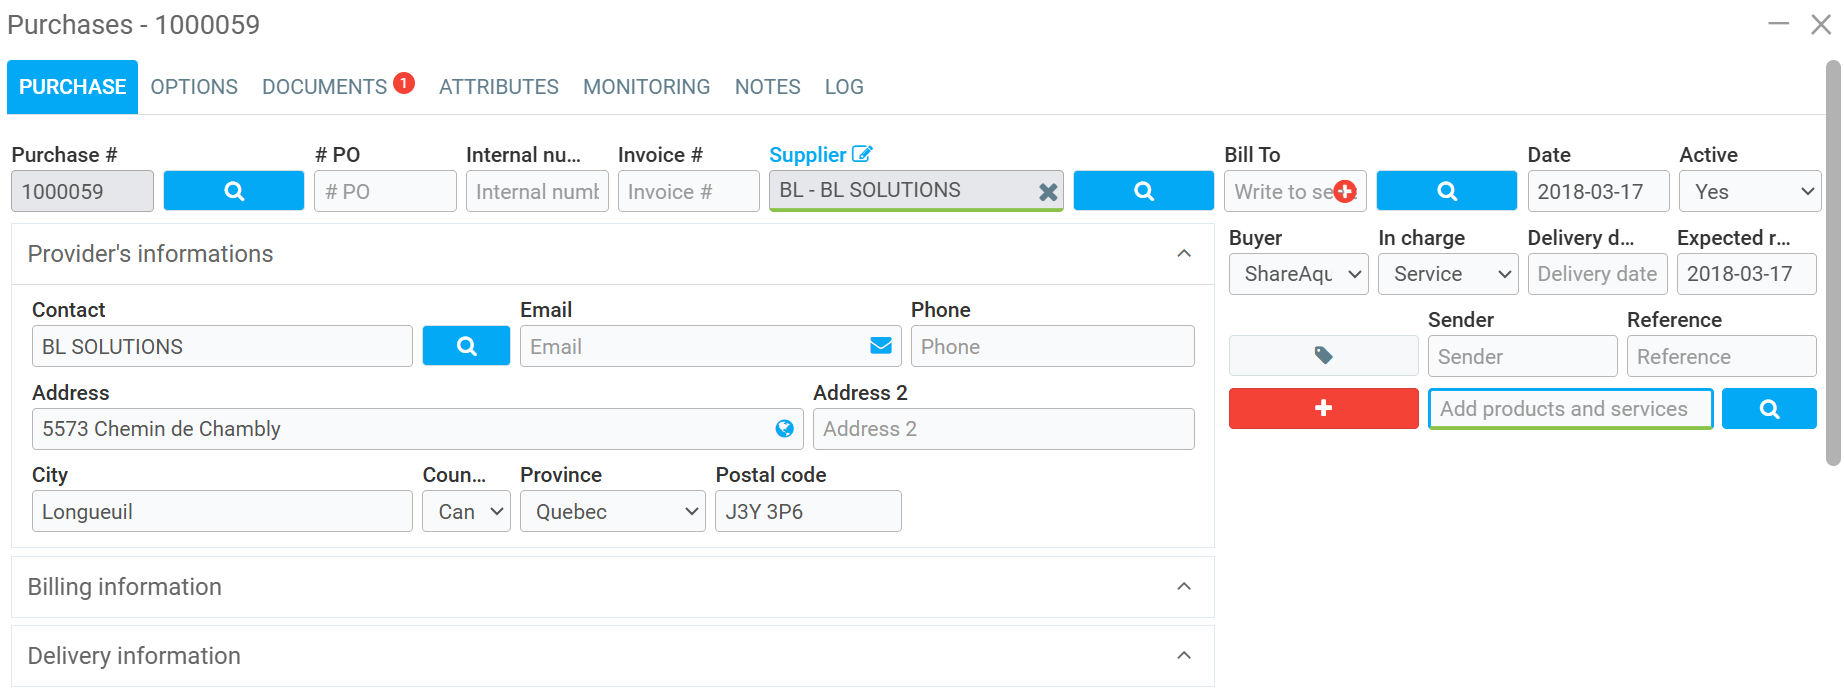Collapse the Provider's informations section
The image size is (1844, 690).
click(1183, 254)
